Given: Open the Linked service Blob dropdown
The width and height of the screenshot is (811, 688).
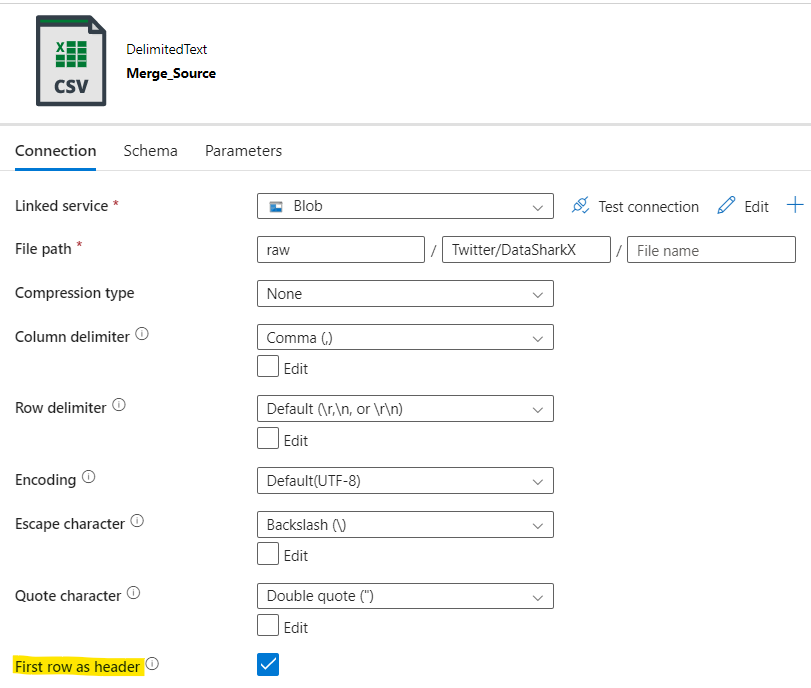Looking at the screenshot, I should pos(405,206).
